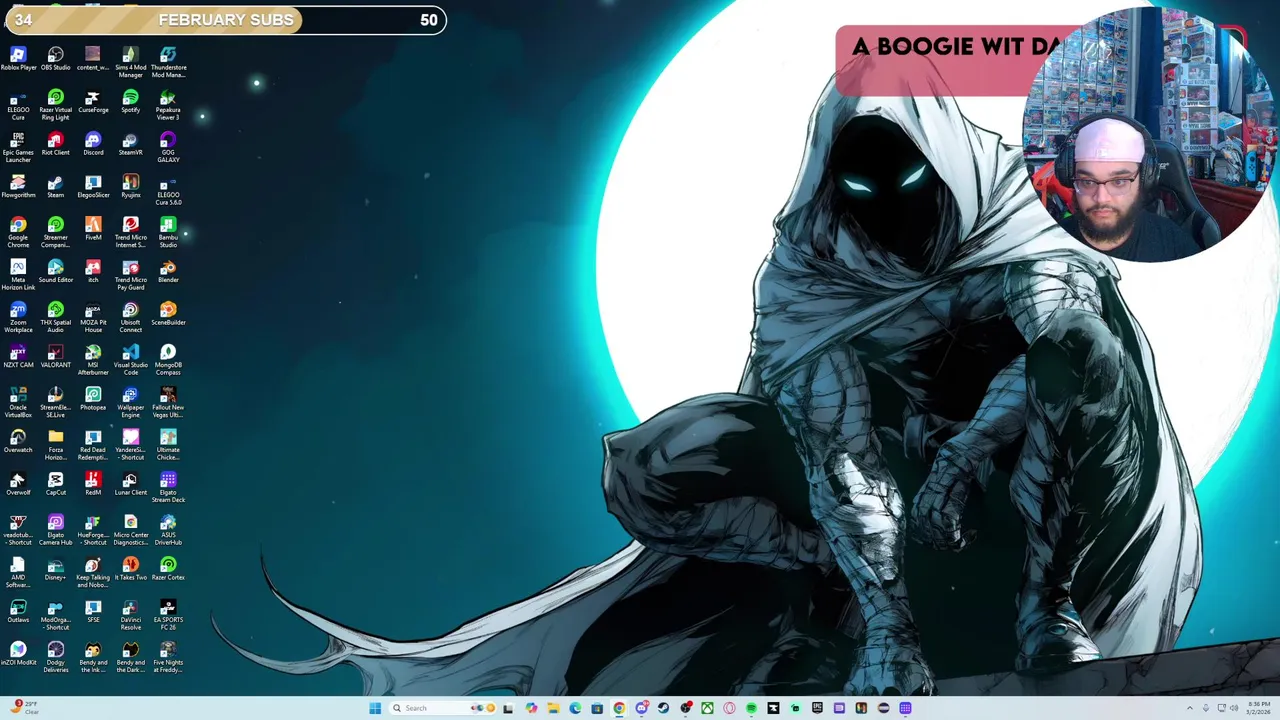This screenshot has width=1280, height=720.
Task: Select the Visual Studio Code shortcut
Action: pyautogui.click(x=130, y=360)
